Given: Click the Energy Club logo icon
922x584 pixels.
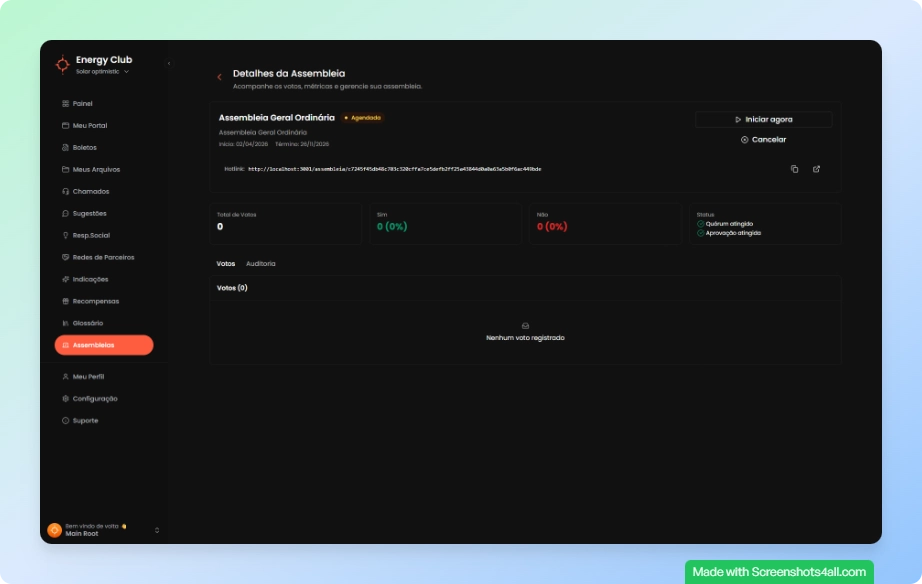Looking at the screenshot, I should 63,64.
